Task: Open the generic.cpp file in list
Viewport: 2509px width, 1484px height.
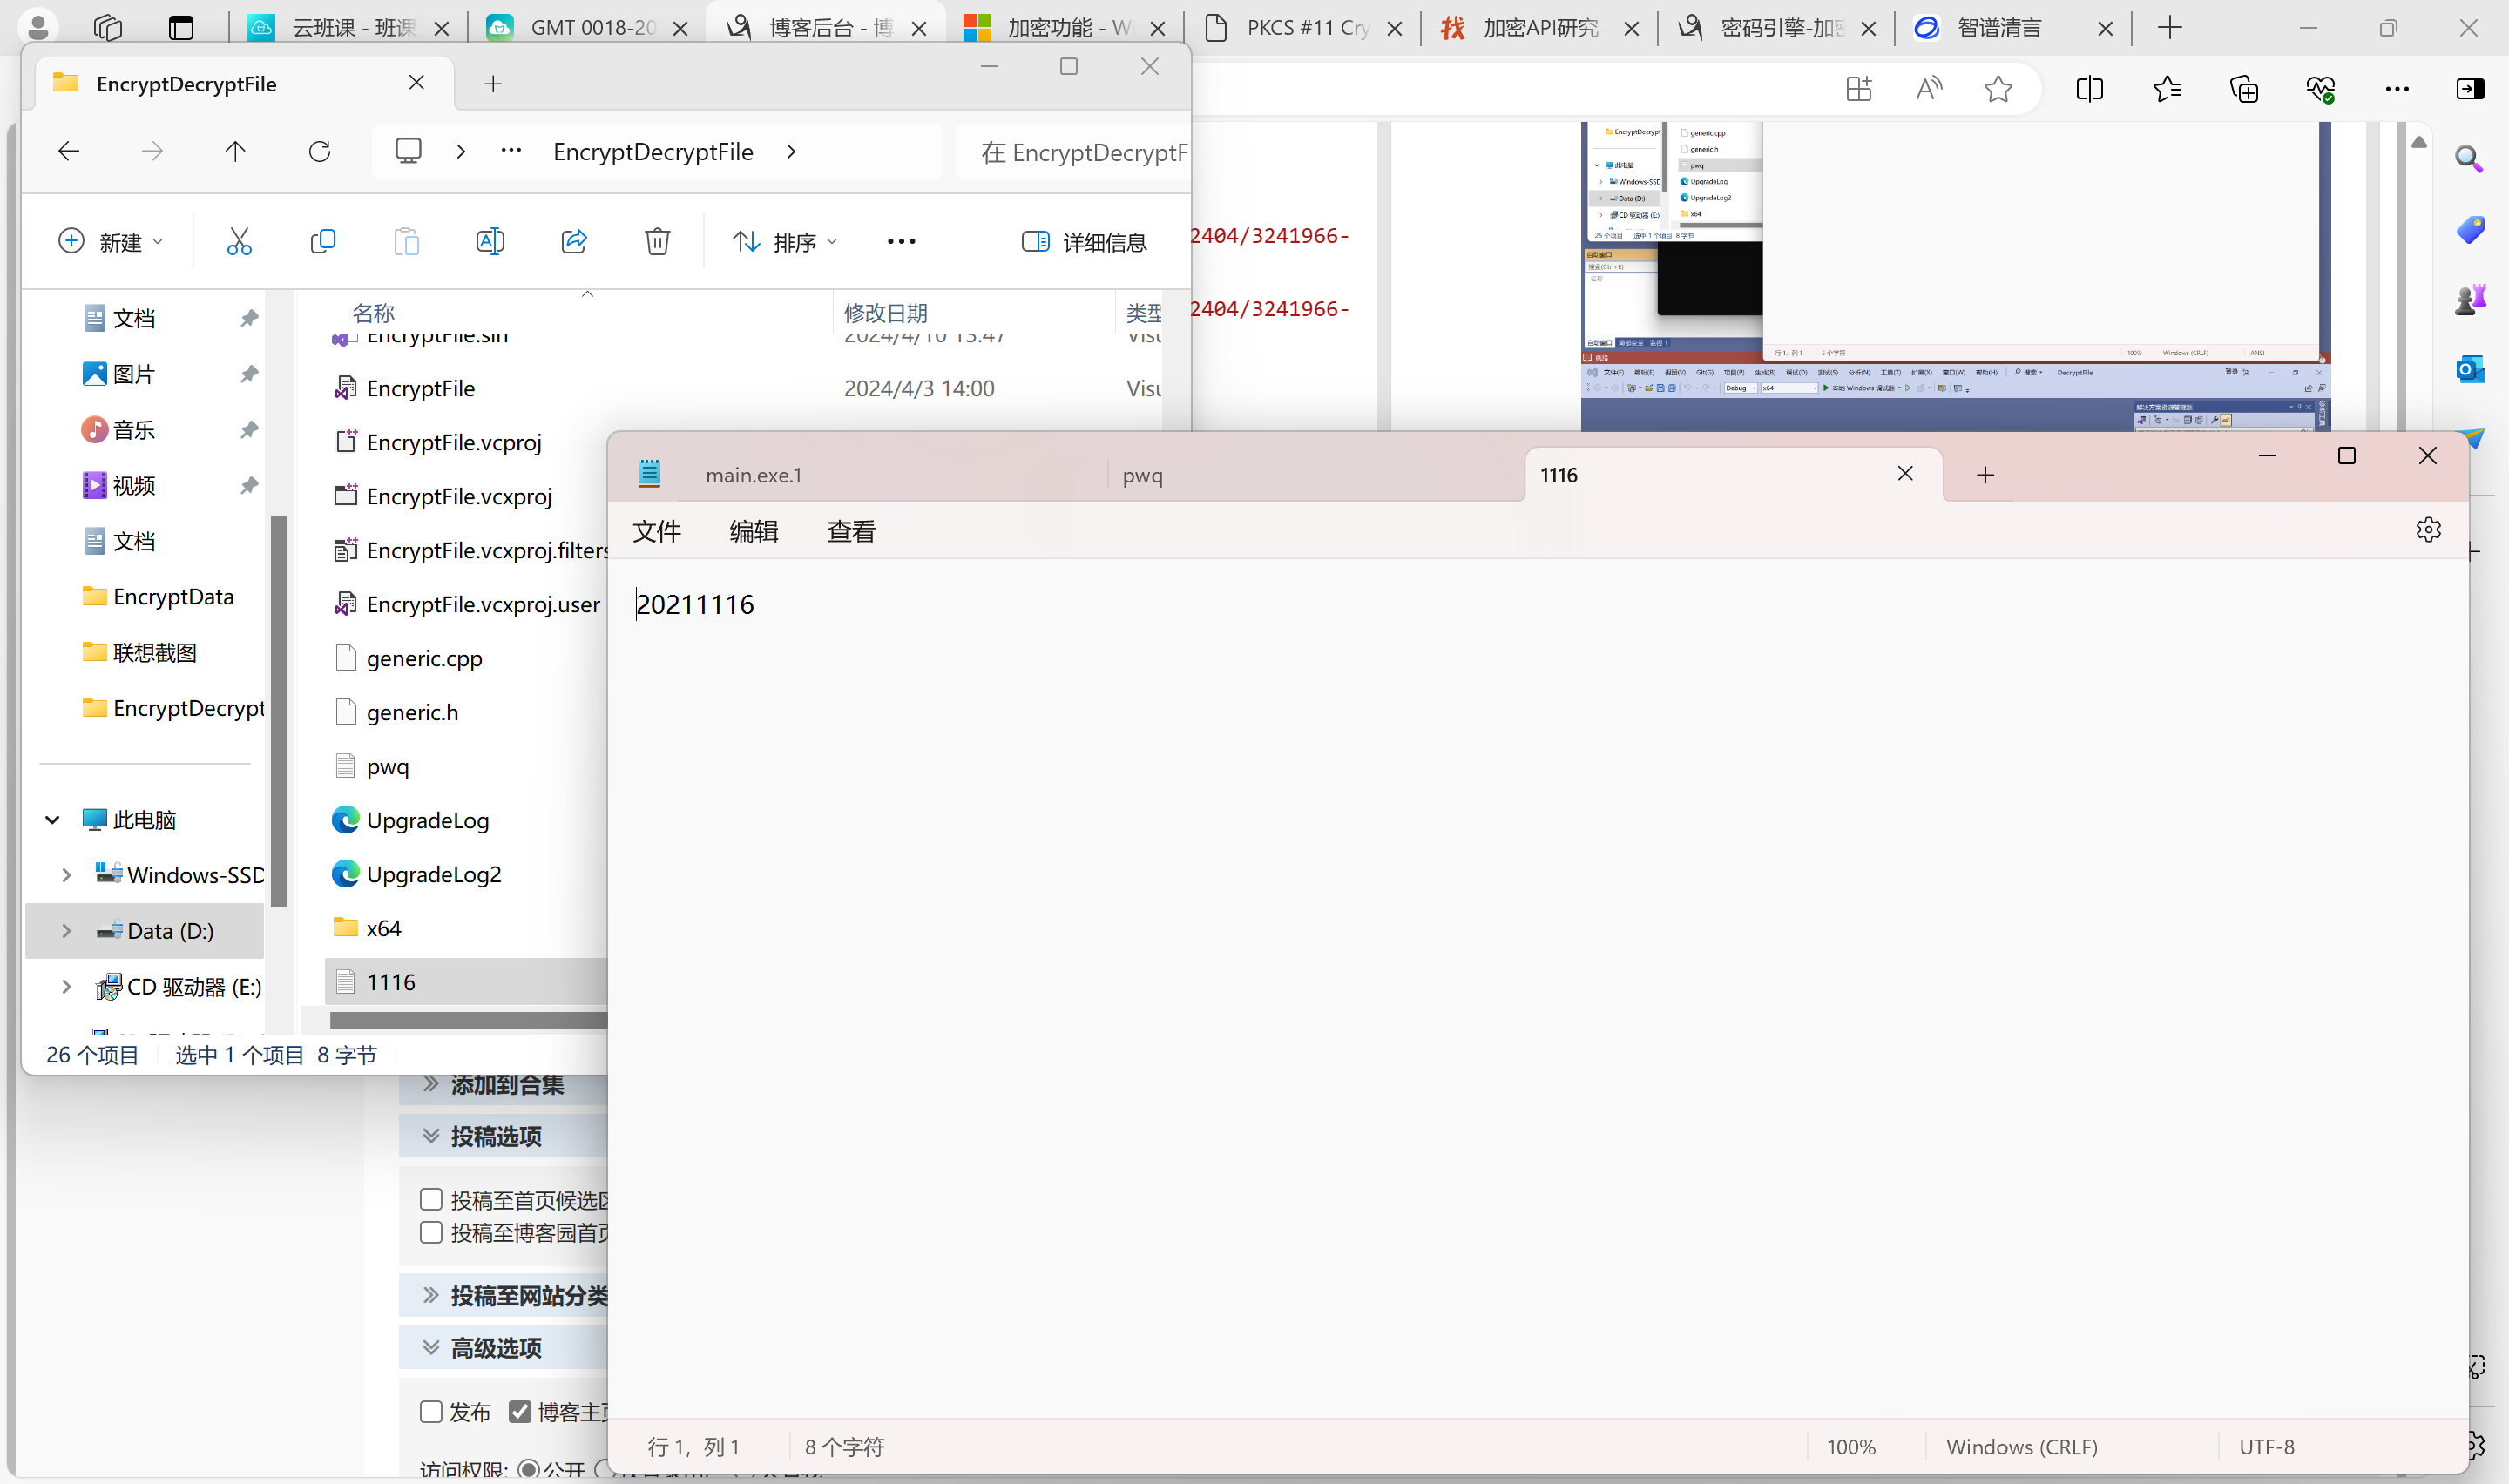Action: click(x=424, y=658)
